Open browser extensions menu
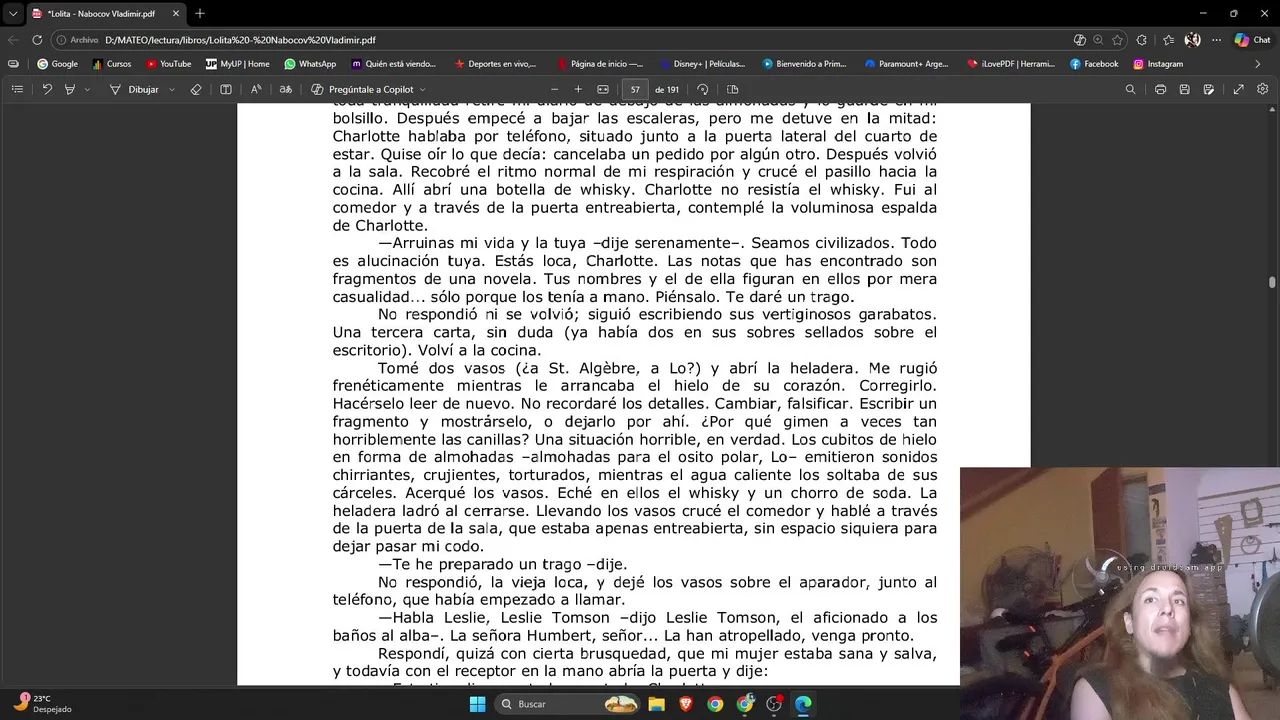 [1142, 40]
